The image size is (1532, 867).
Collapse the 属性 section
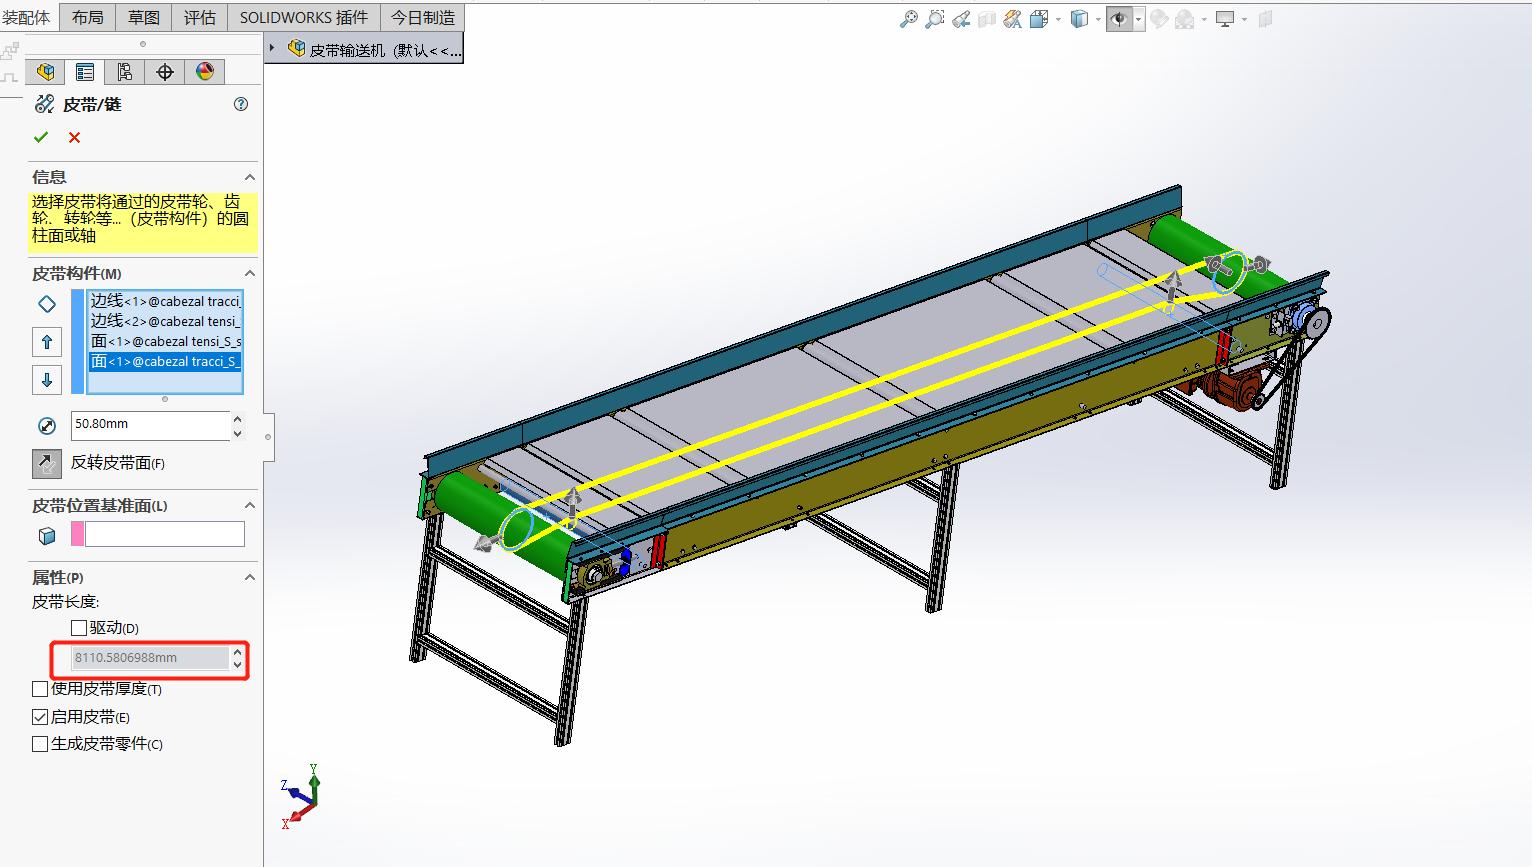250,577
